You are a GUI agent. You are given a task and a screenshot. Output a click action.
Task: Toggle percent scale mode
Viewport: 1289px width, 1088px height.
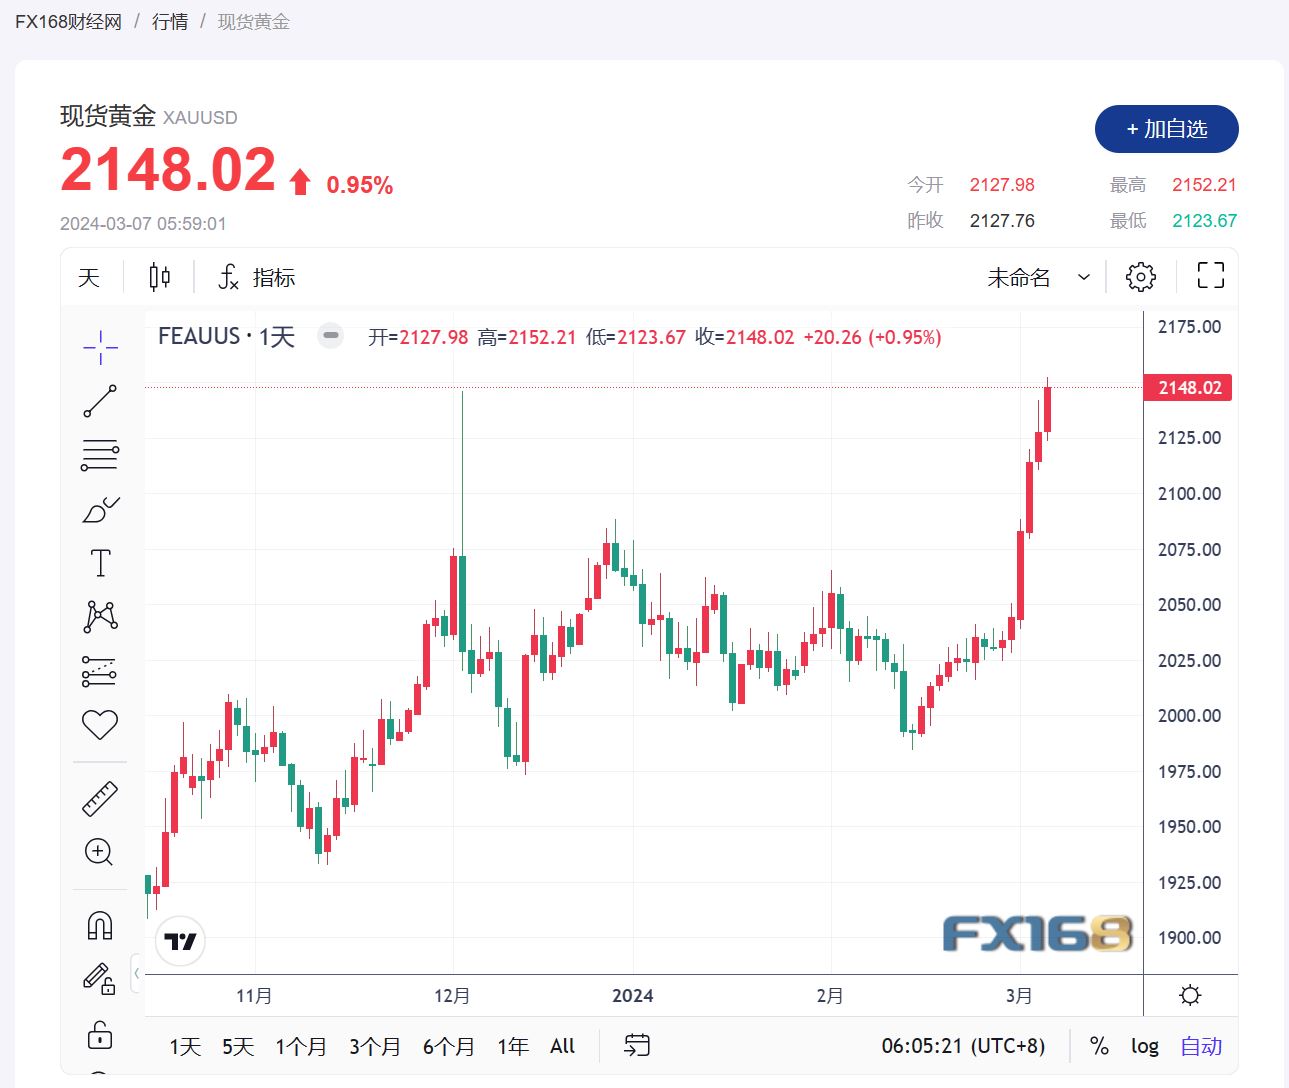pos(1099,1046)
